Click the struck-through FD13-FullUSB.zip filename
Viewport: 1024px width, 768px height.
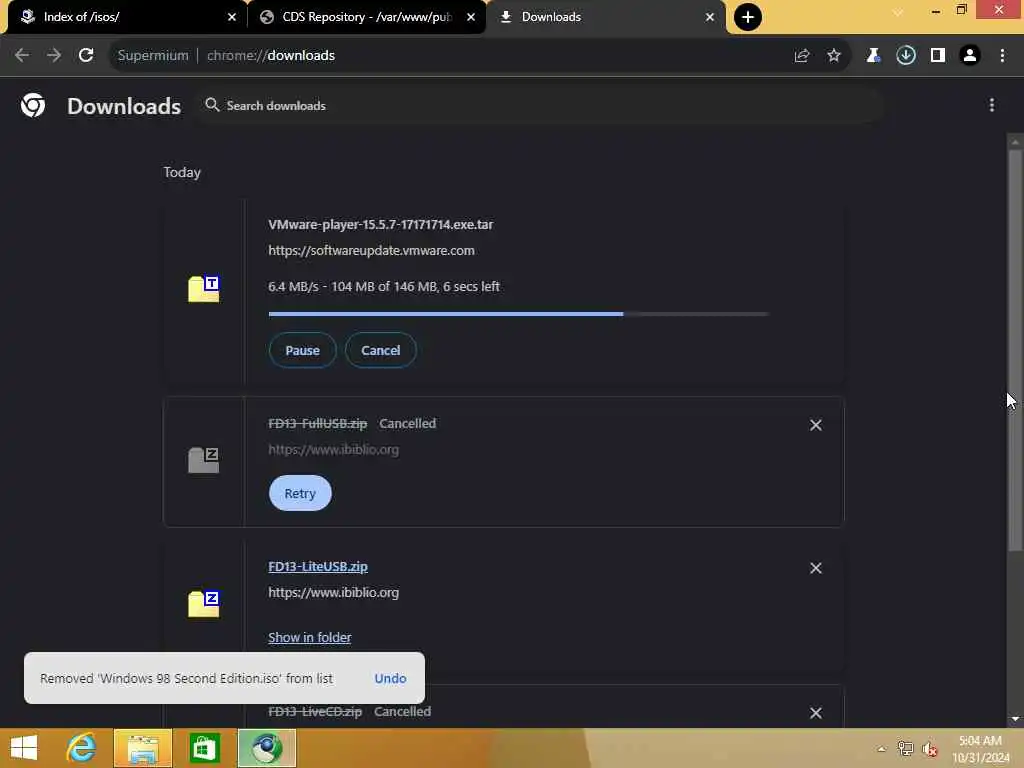tap(318, 424)
